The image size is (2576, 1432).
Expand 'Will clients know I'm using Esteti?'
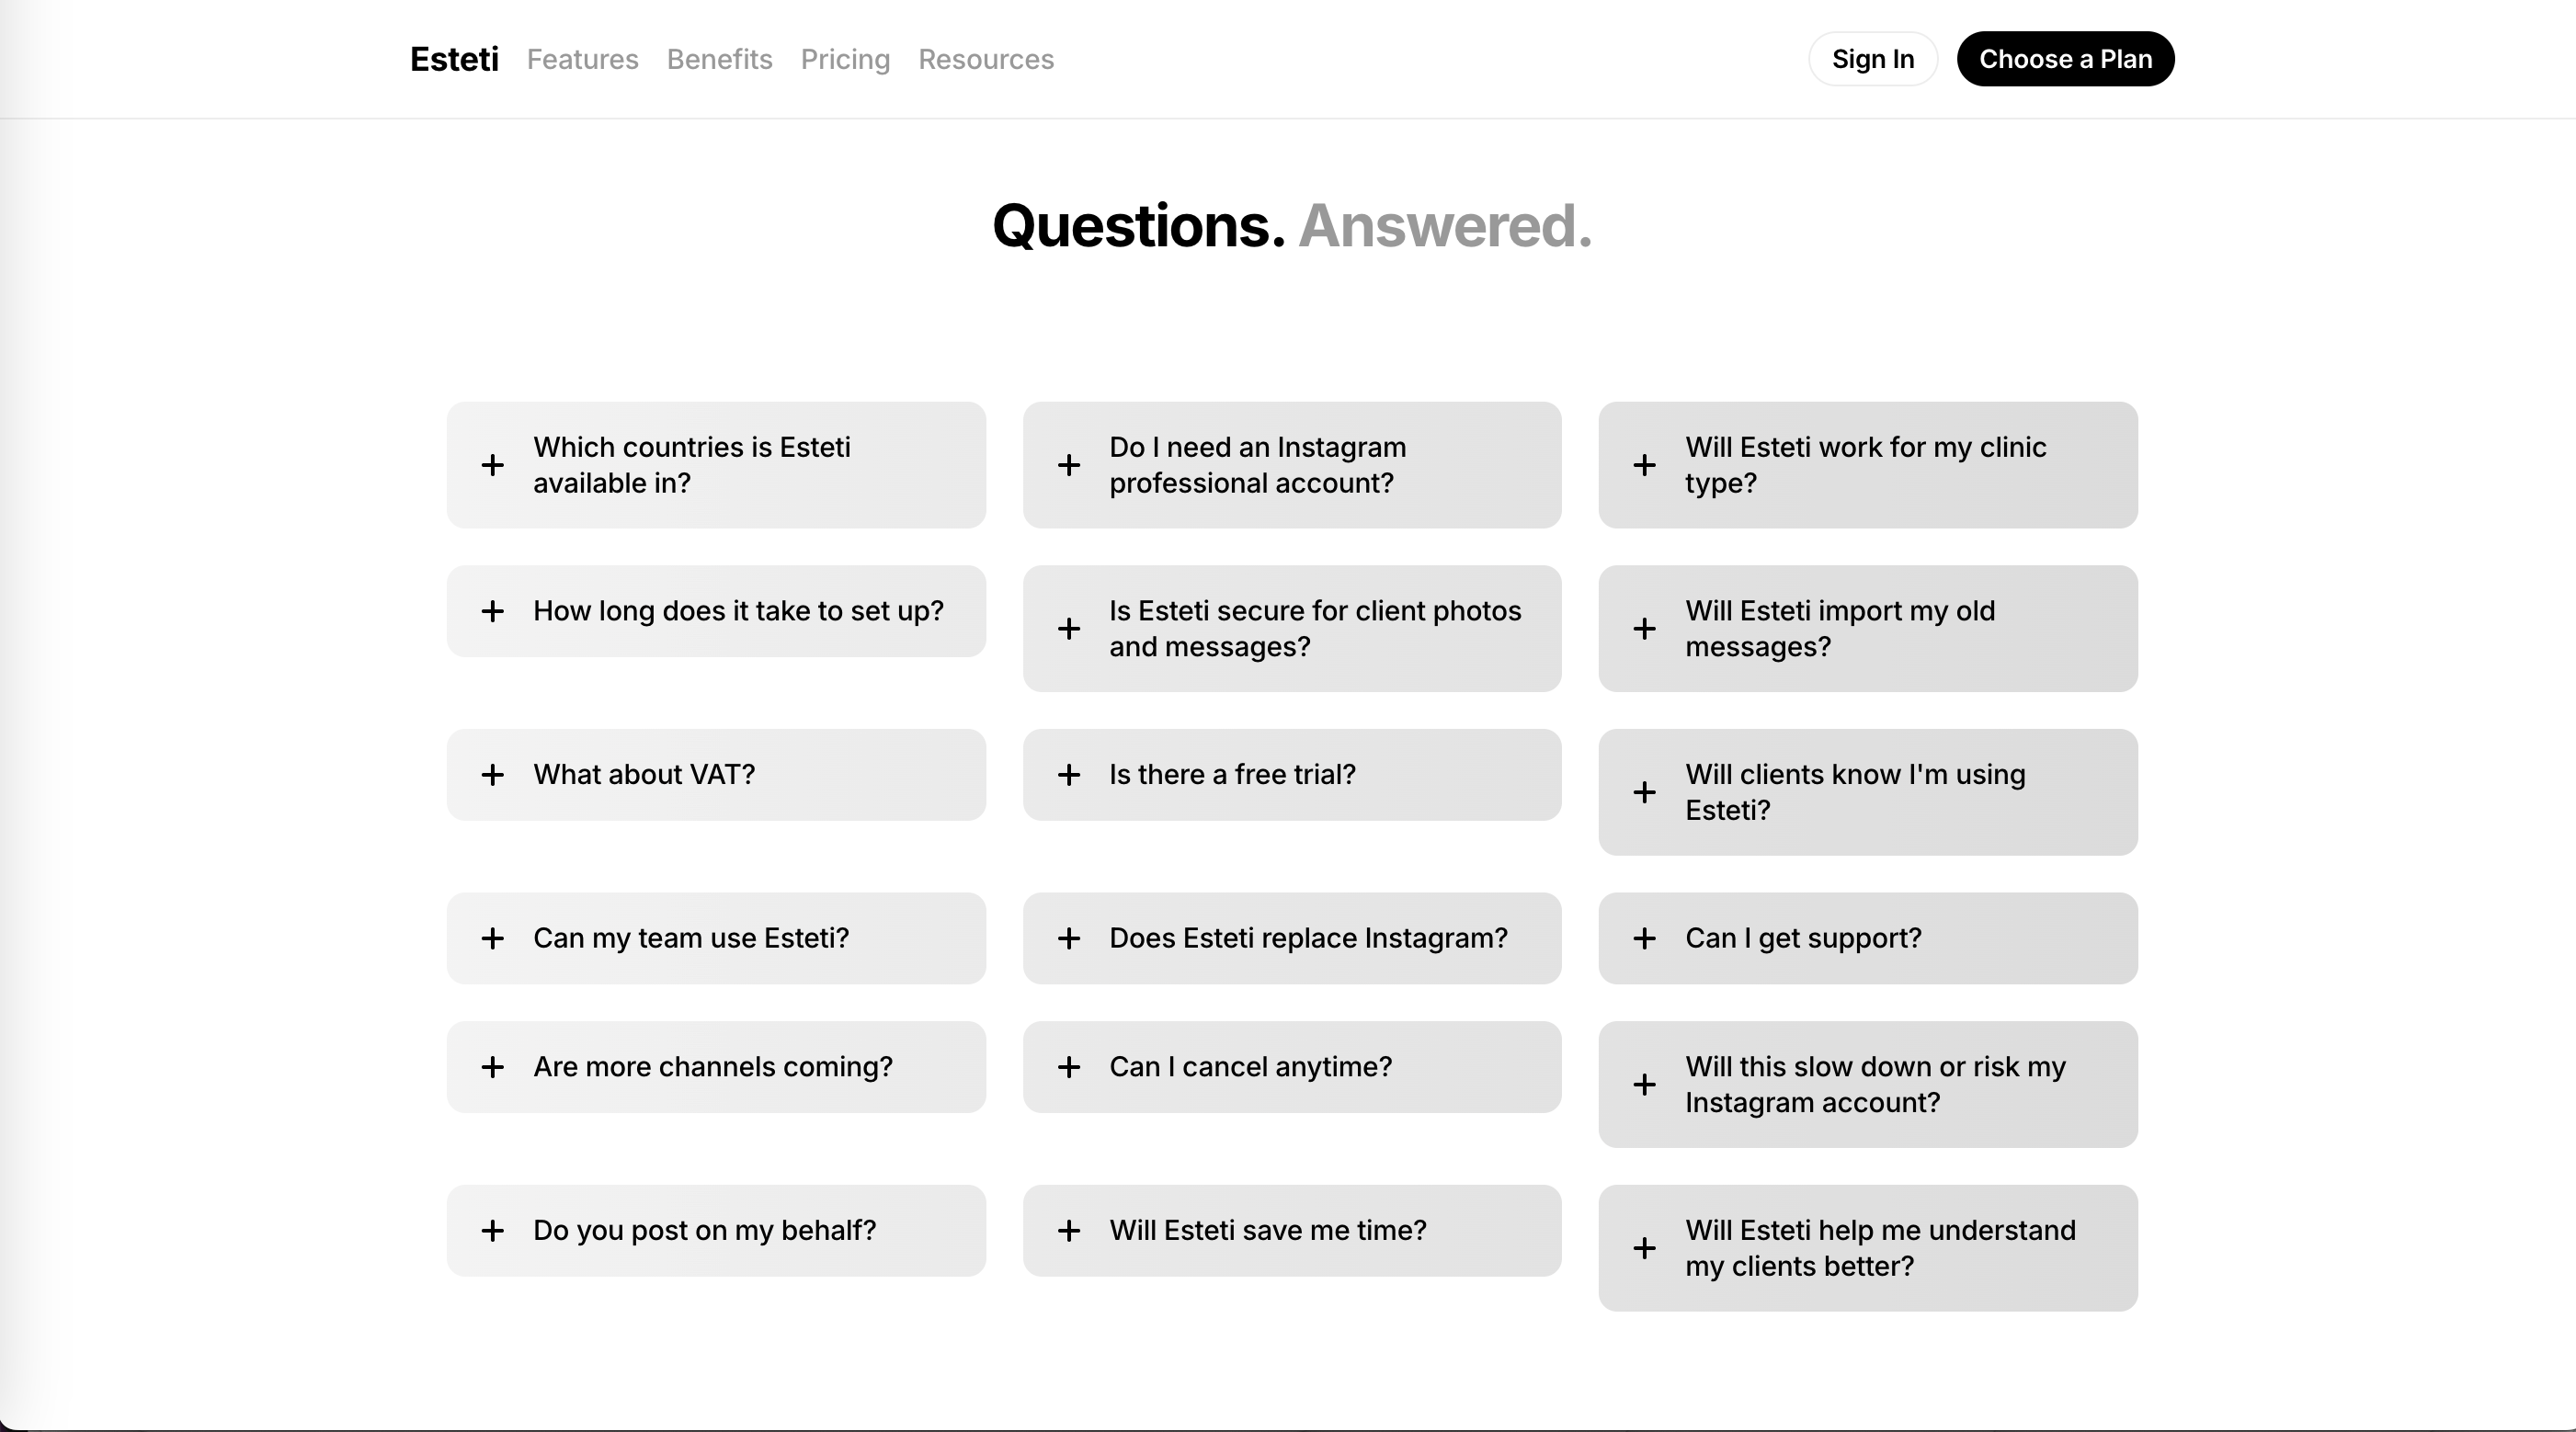tap(1867, 792)
